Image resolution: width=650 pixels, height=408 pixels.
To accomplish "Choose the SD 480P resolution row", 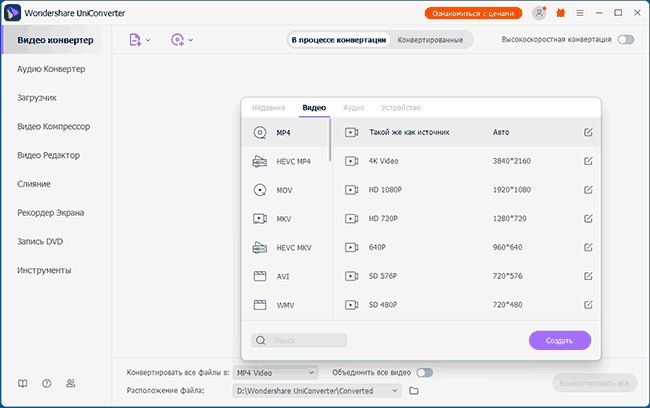I will pyautogui.click(x=467, y=305).
